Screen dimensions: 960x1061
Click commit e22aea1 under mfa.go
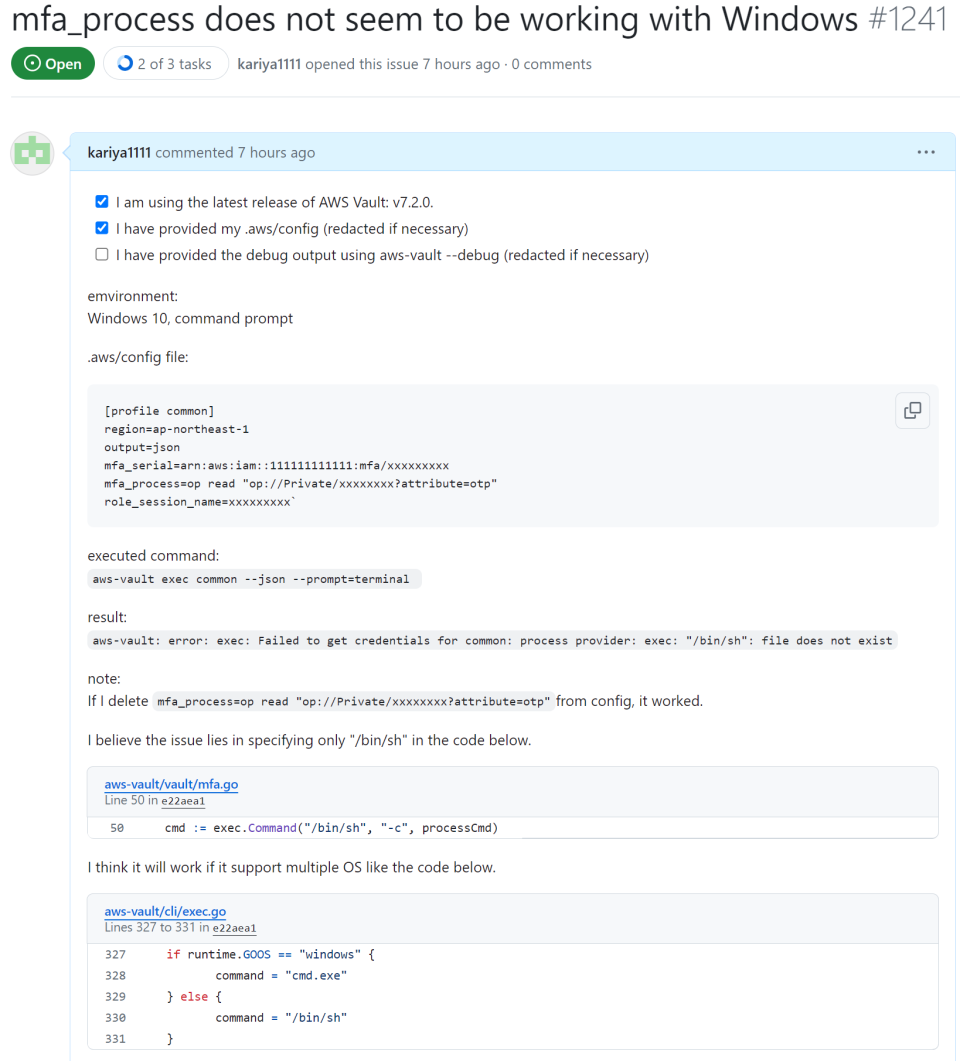tap(182, 801)
